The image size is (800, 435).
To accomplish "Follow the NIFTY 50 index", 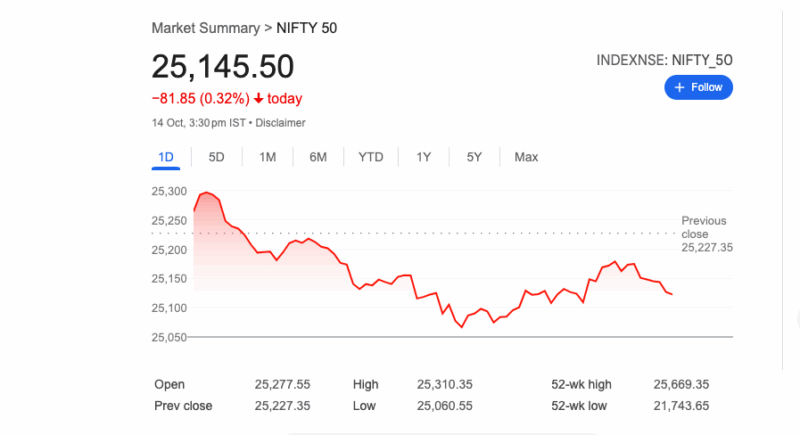I will [x=699, y=87].
